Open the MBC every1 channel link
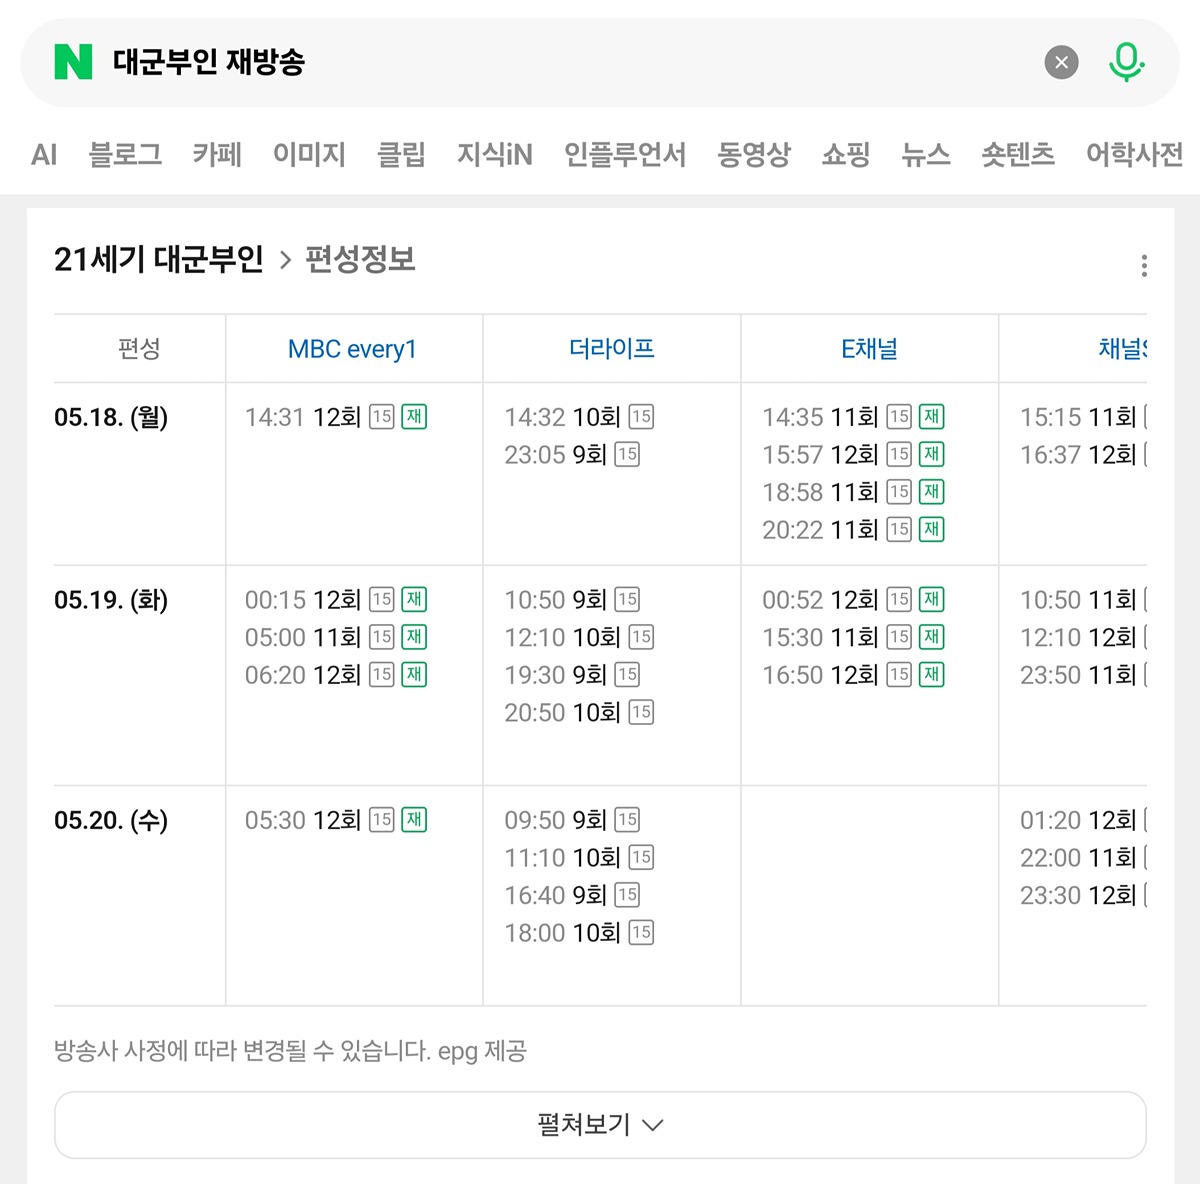1200x1184 pixels. pyautogui.click(x=352, y=349)
